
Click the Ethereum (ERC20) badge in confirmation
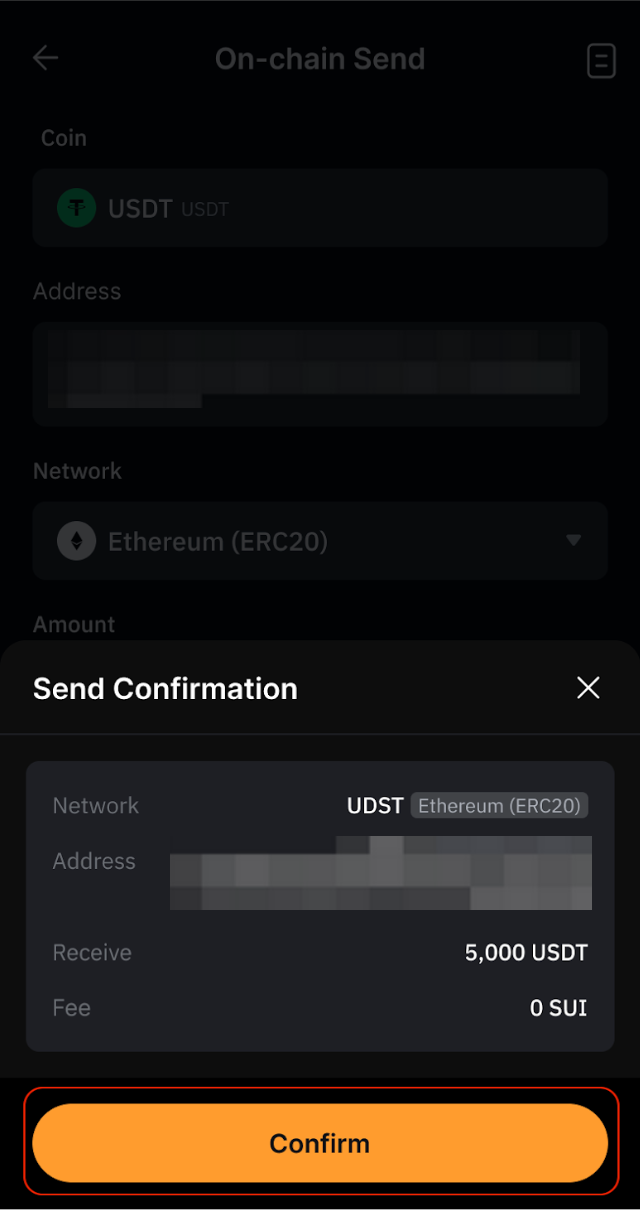coord(500,806)
